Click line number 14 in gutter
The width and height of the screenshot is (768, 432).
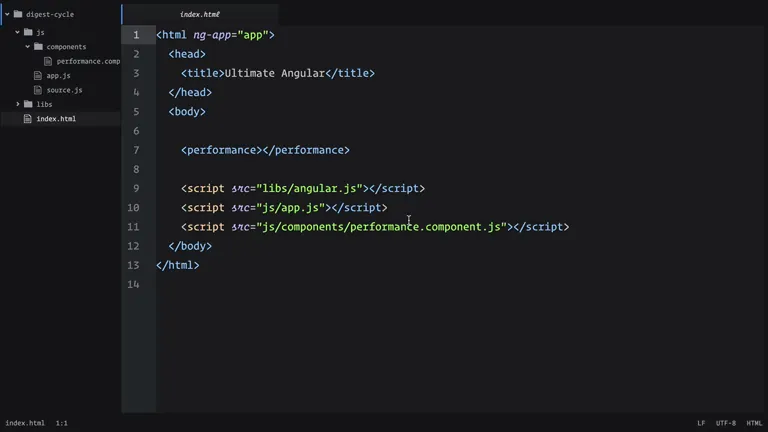133,284
